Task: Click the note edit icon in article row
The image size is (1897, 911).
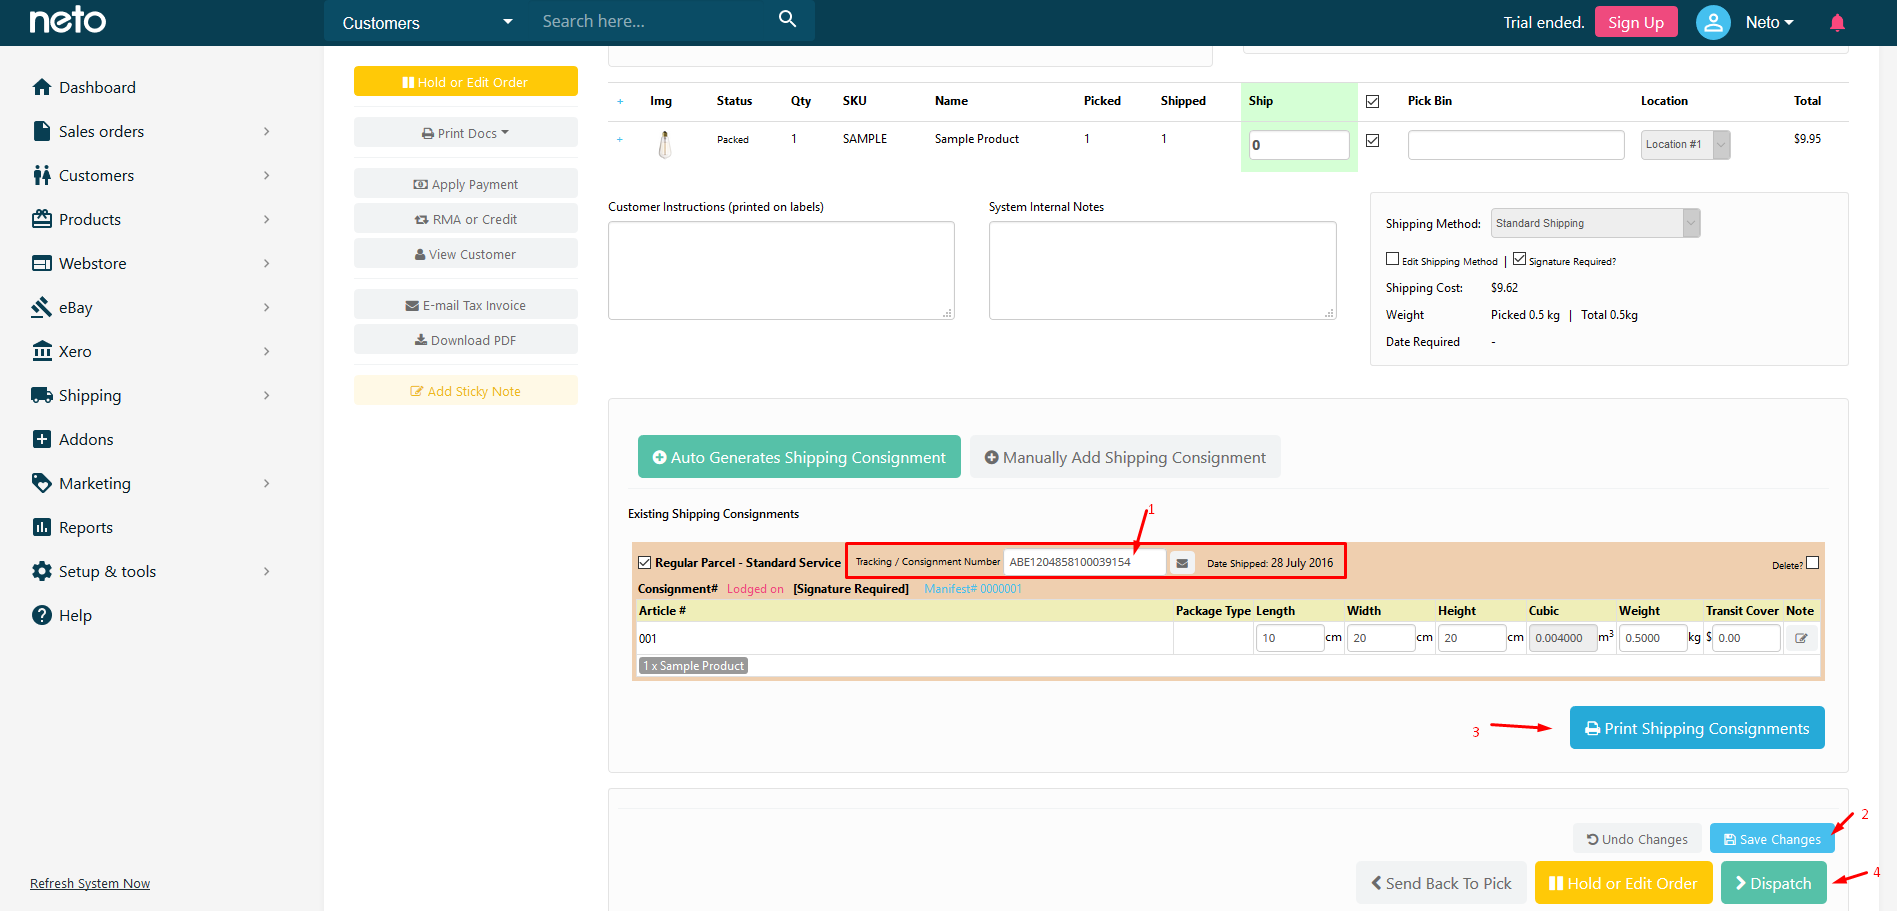Action: point(1801,638)
